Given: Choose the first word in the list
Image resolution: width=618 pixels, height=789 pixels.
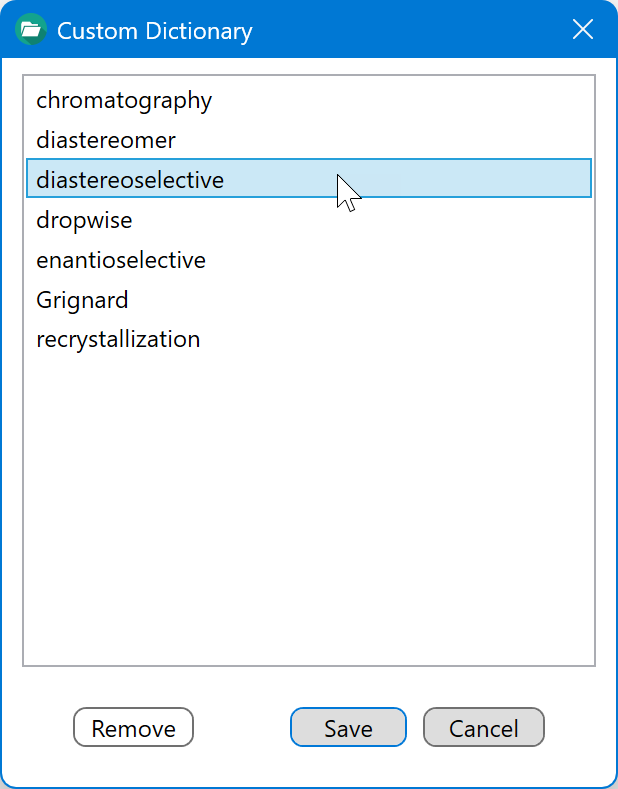Looking at the screenshot, I should pyautogui.click(x=309, y=100).
